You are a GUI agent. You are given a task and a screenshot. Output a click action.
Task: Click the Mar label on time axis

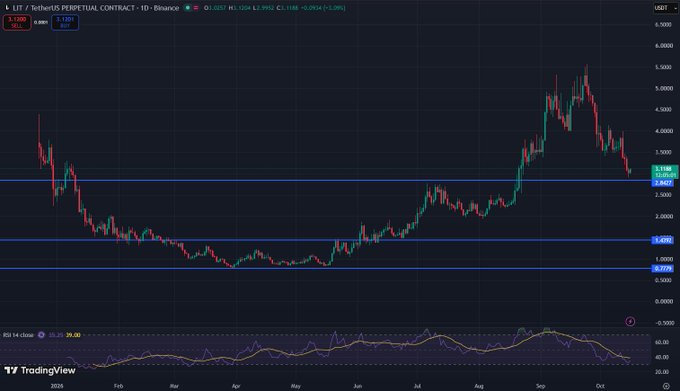[174, 386]
